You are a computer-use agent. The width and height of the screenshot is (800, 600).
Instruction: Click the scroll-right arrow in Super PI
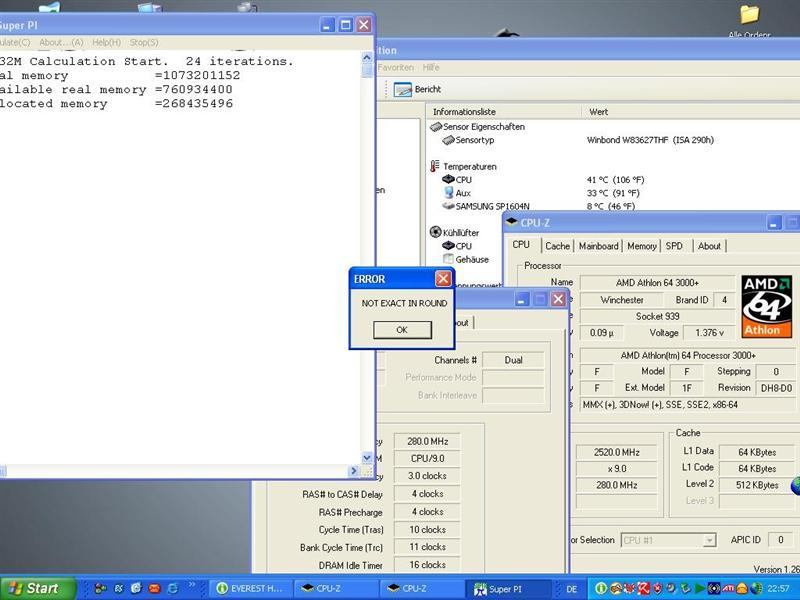(354, 471)
